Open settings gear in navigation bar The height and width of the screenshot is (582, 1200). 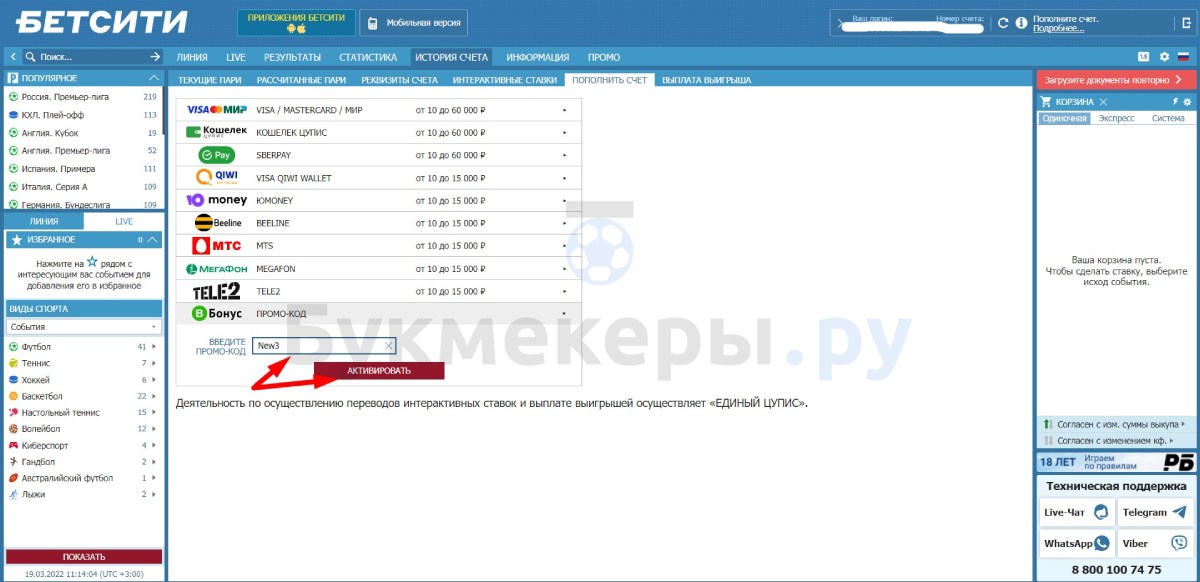coord(1165,57)
